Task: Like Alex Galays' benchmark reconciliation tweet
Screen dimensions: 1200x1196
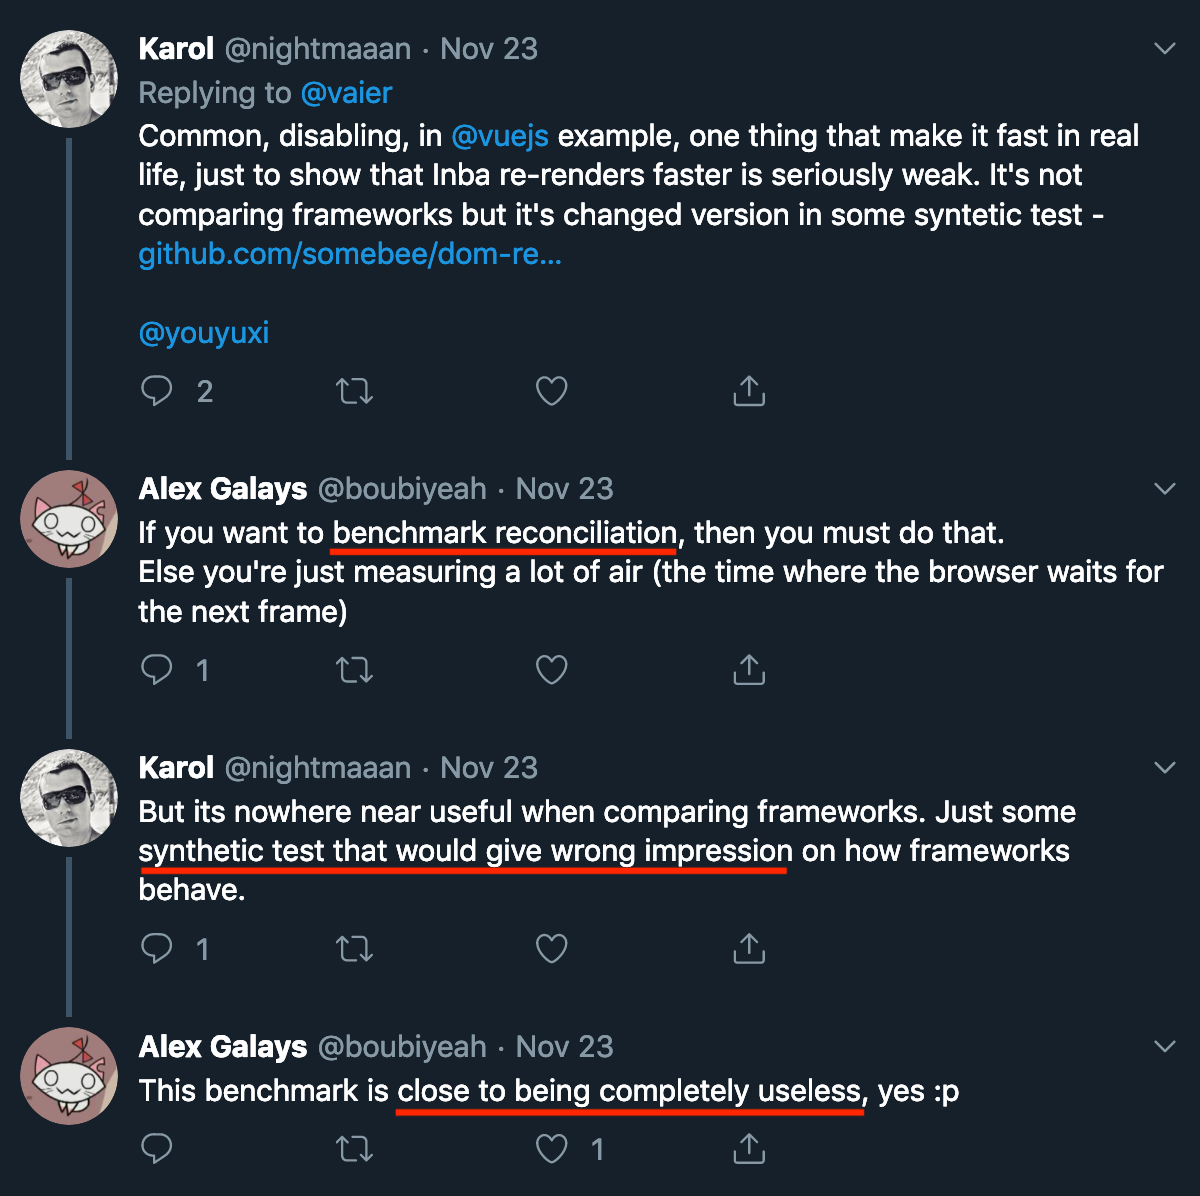Action: click(x=552, y=669)
